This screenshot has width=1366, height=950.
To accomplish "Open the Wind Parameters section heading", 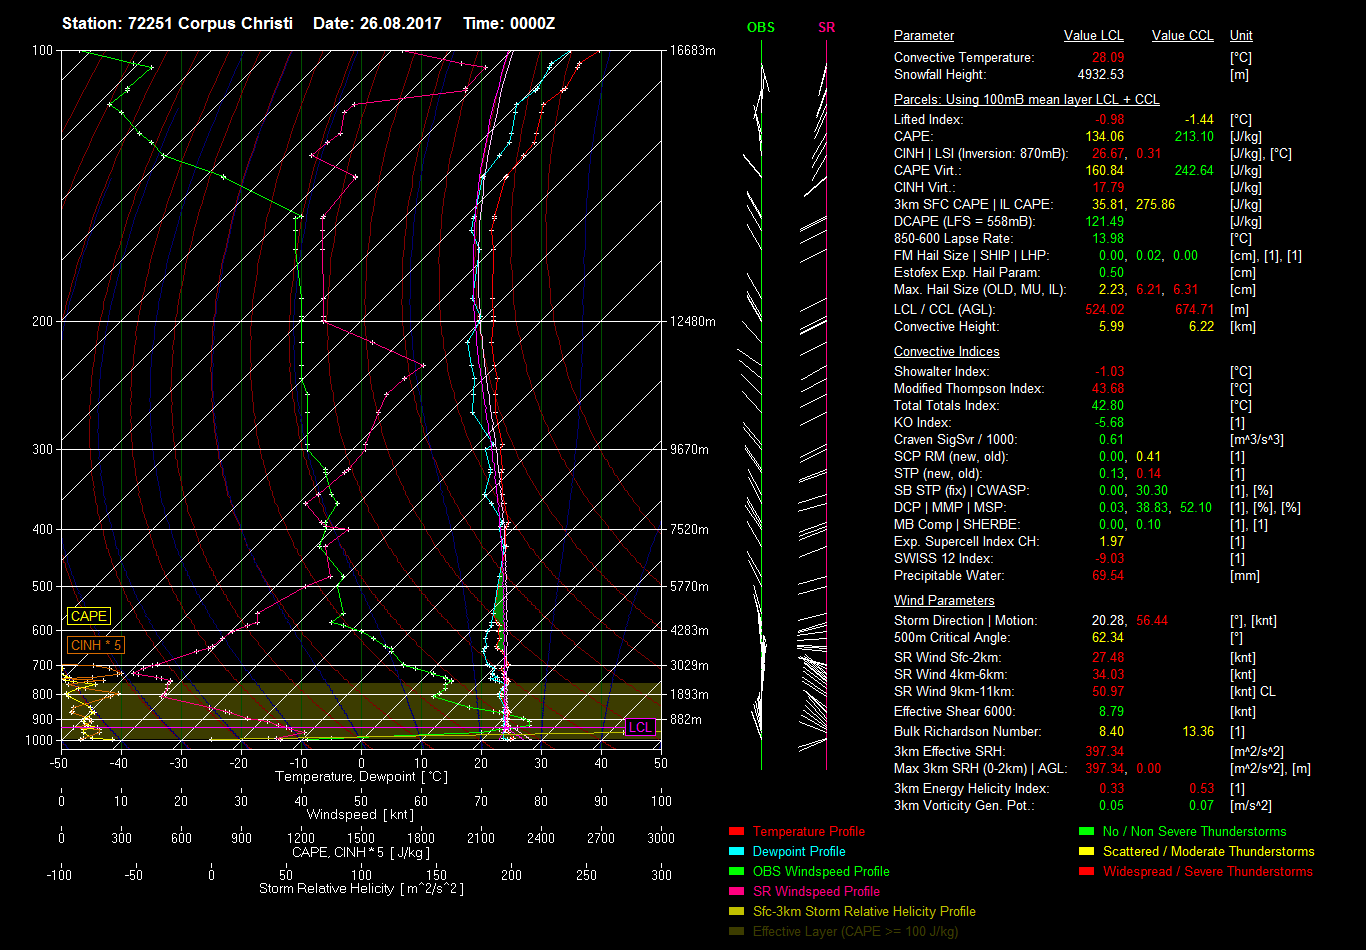I will click(943, 601).
